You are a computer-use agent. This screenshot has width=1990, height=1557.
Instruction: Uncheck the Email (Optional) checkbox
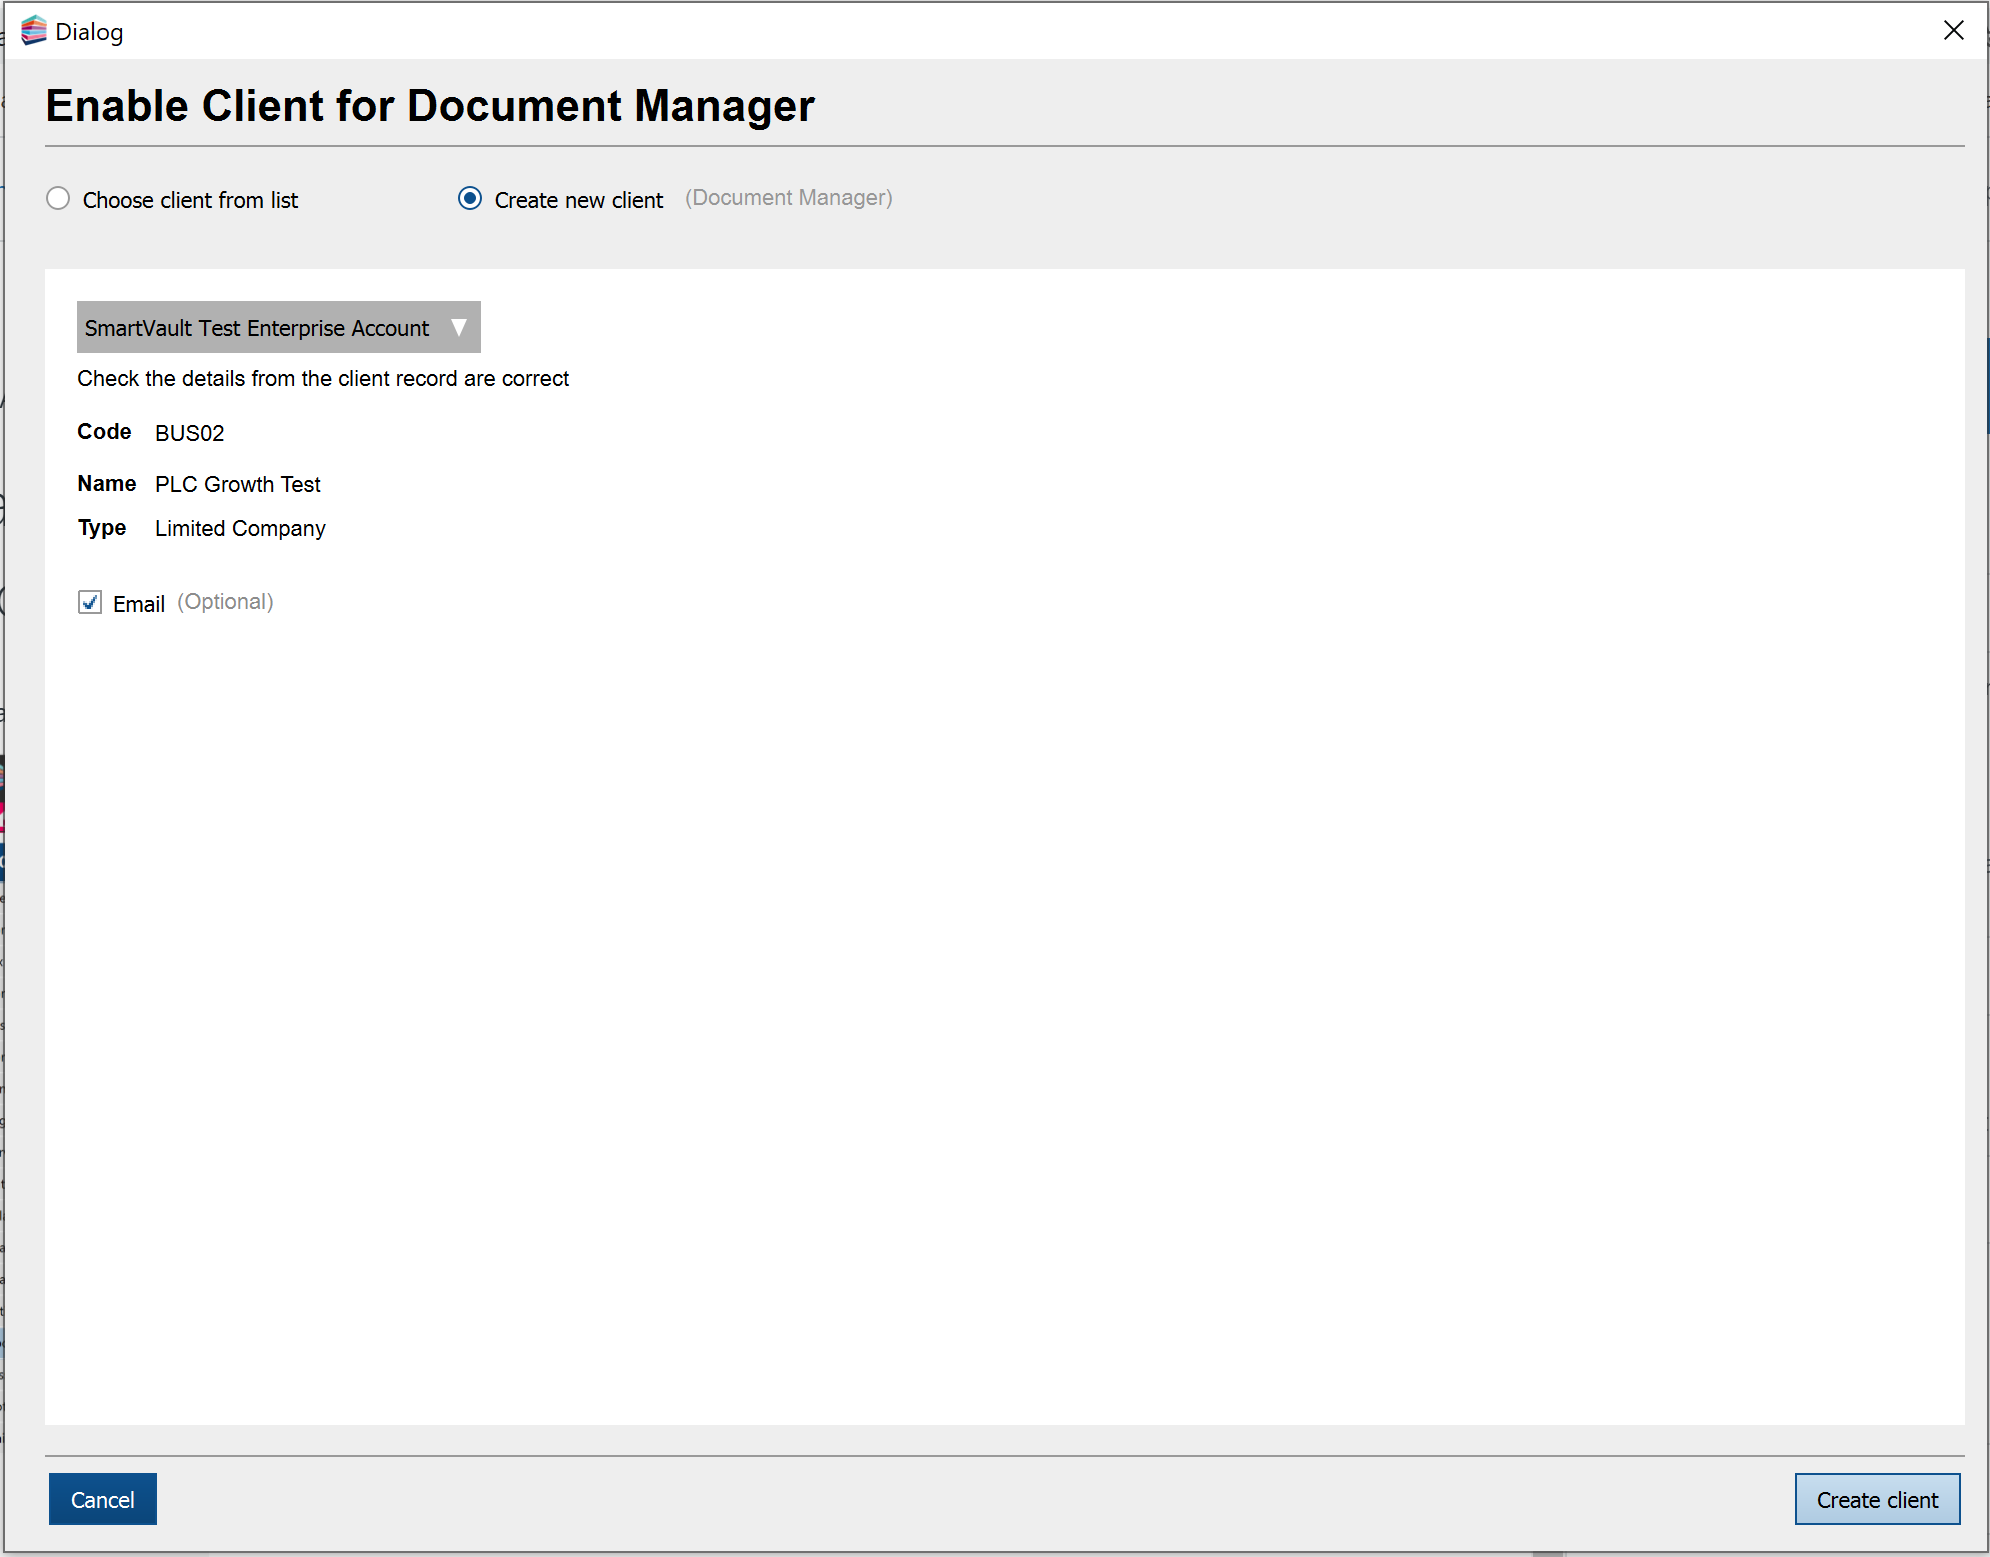pyautogui.click(x=90, y=602)
